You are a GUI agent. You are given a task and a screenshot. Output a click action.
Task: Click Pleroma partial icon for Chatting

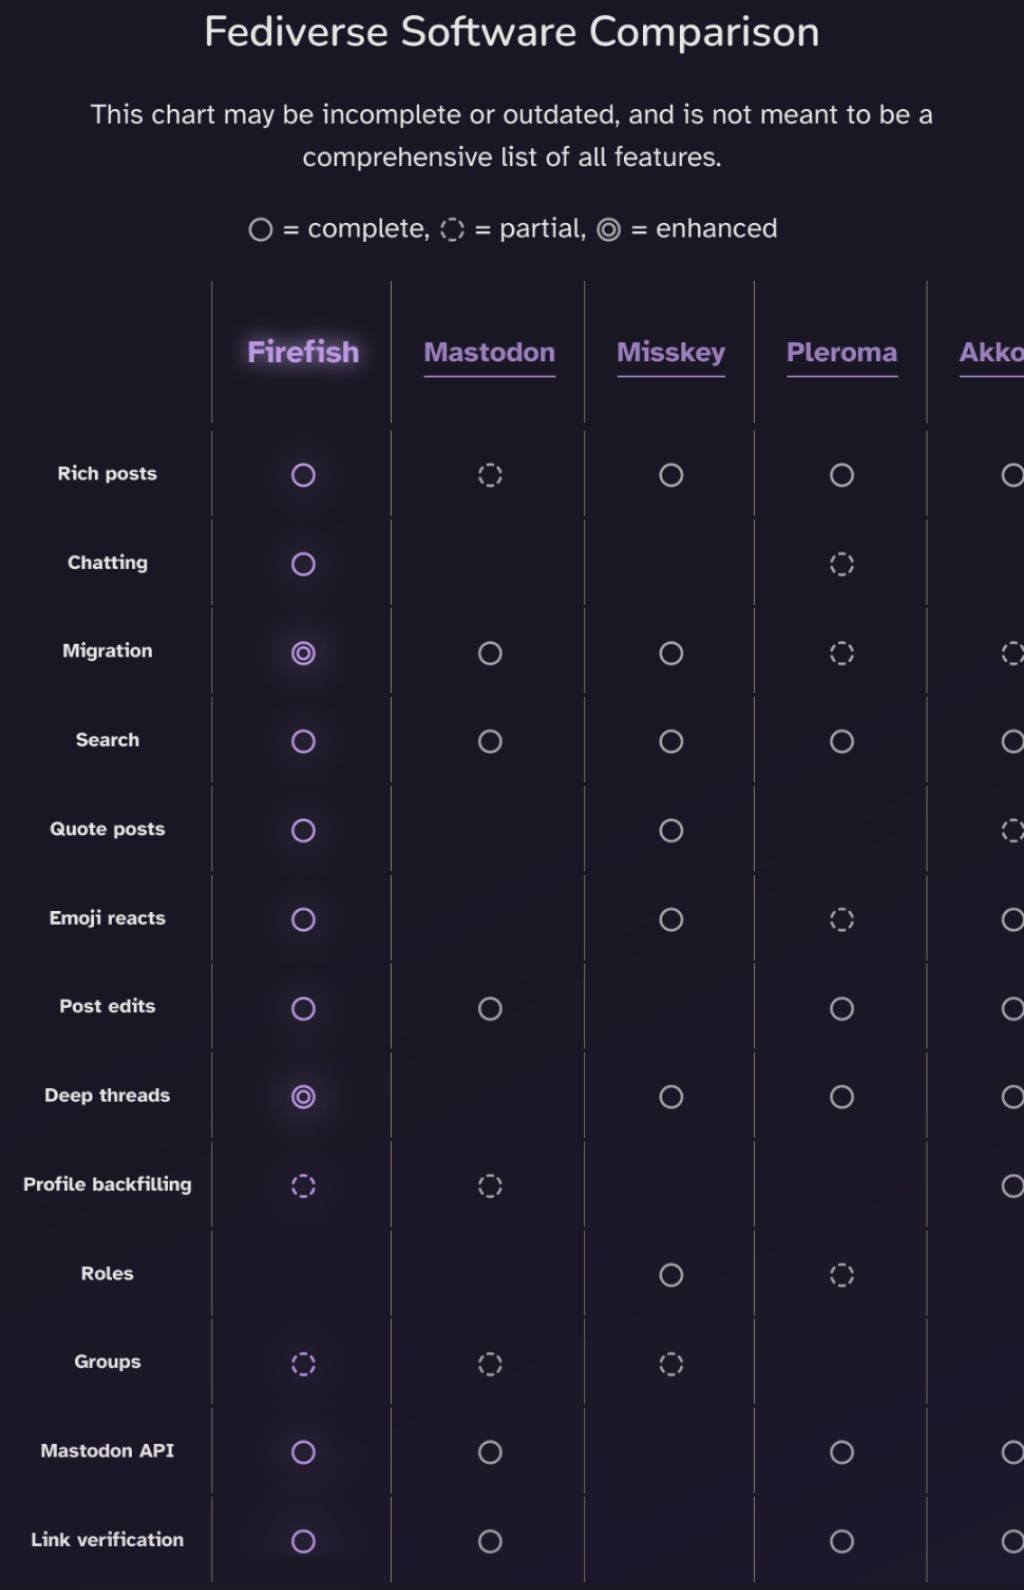[x=842, y=564]
